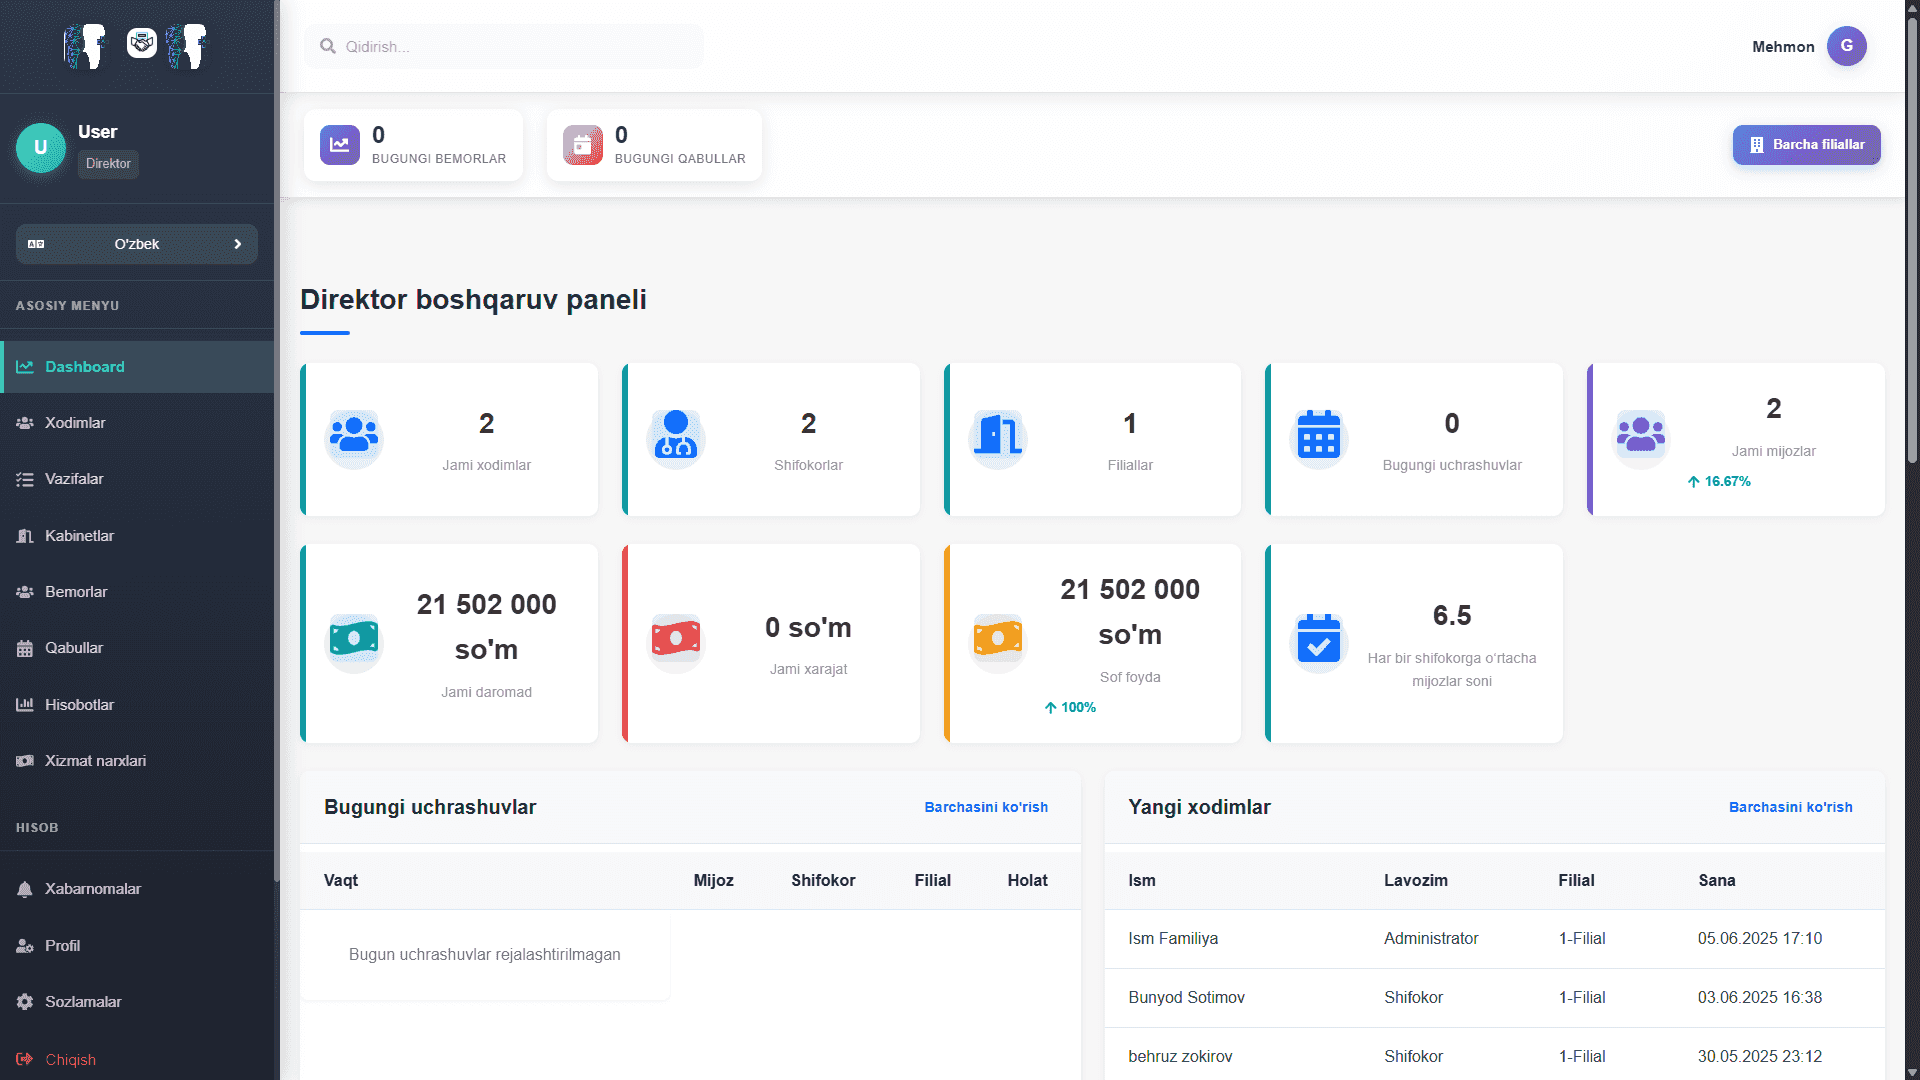Click the Filiallar door icon
The width and height of the screenshot is (1920, 1080).
click(998, 436)
